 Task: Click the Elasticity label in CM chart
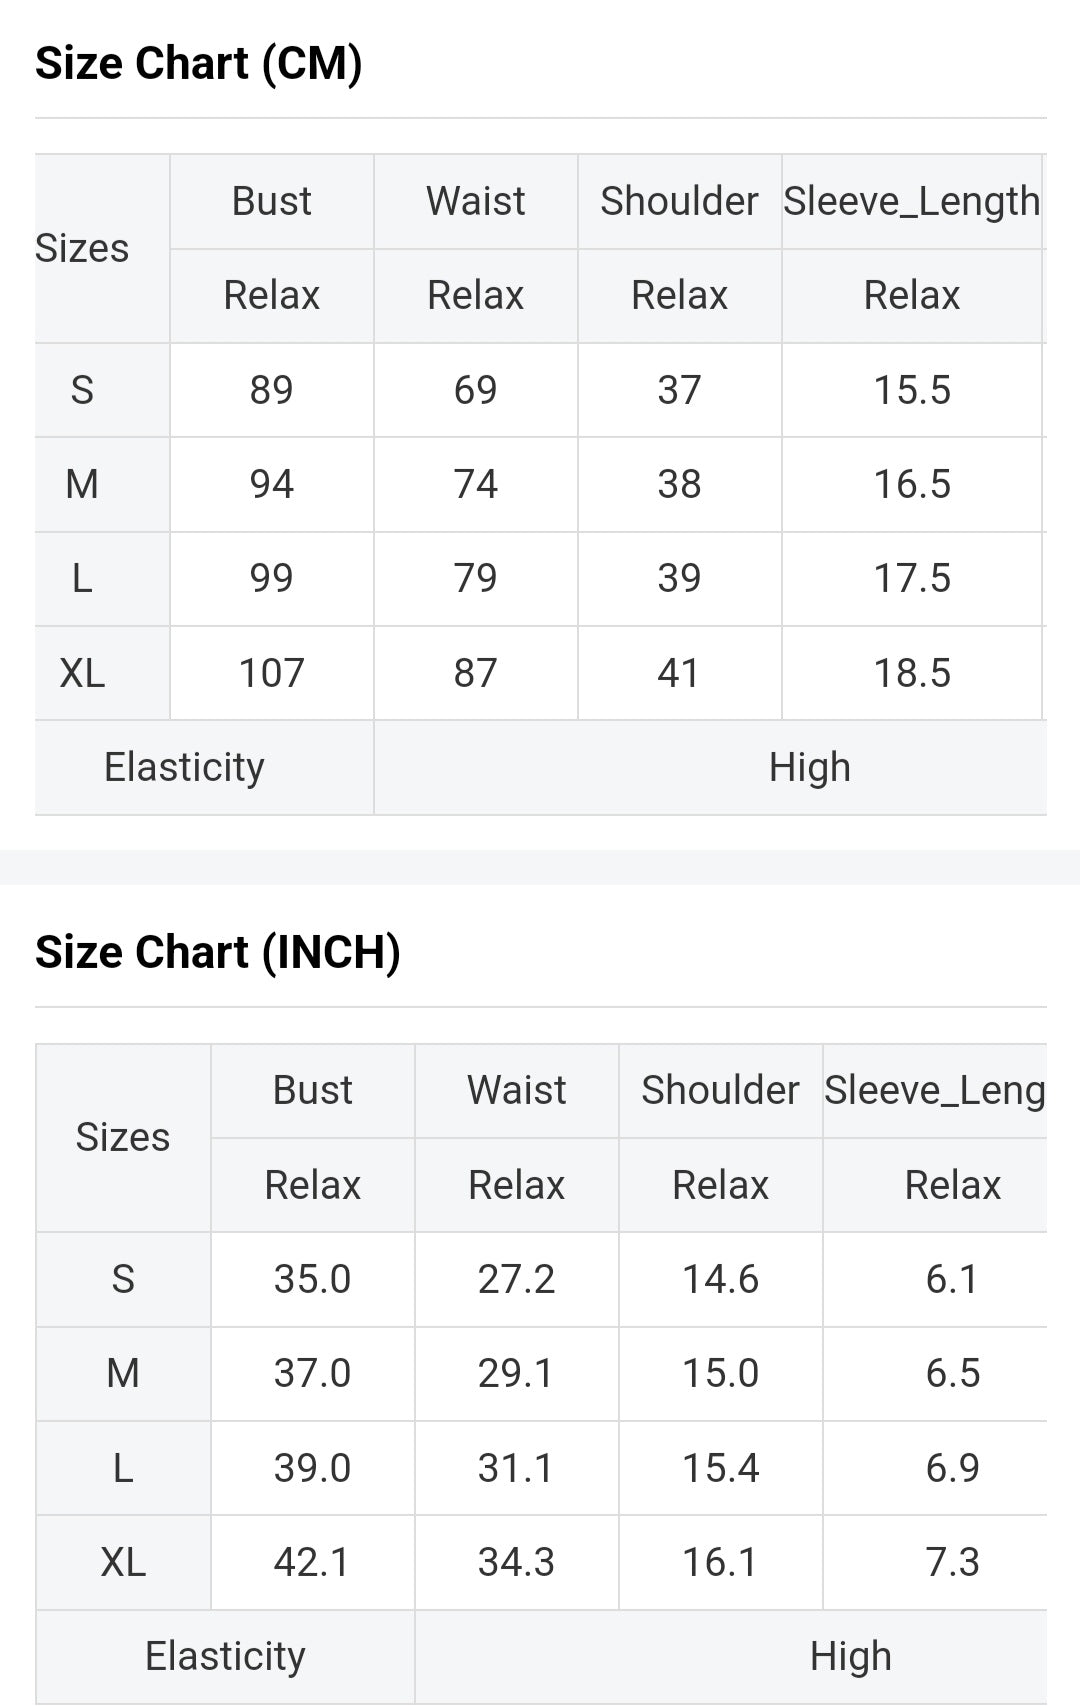click(x=184, y=767)
